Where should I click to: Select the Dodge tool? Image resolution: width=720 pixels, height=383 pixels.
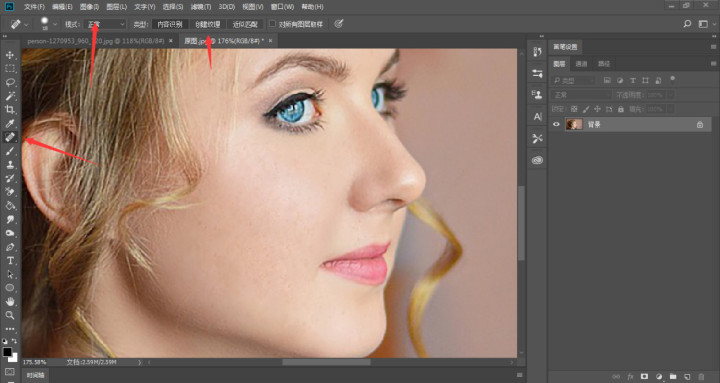pyautogui.click(x=10, y=233)
